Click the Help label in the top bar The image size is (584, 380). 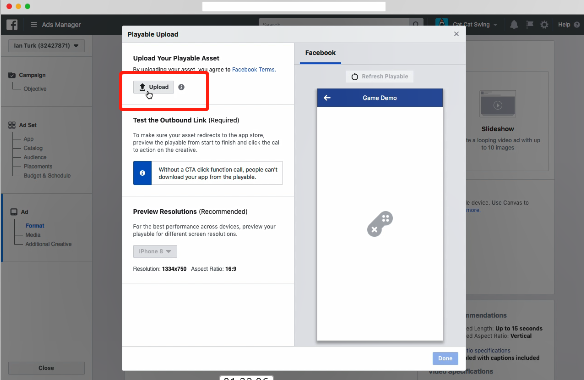[x=564, y=25]
